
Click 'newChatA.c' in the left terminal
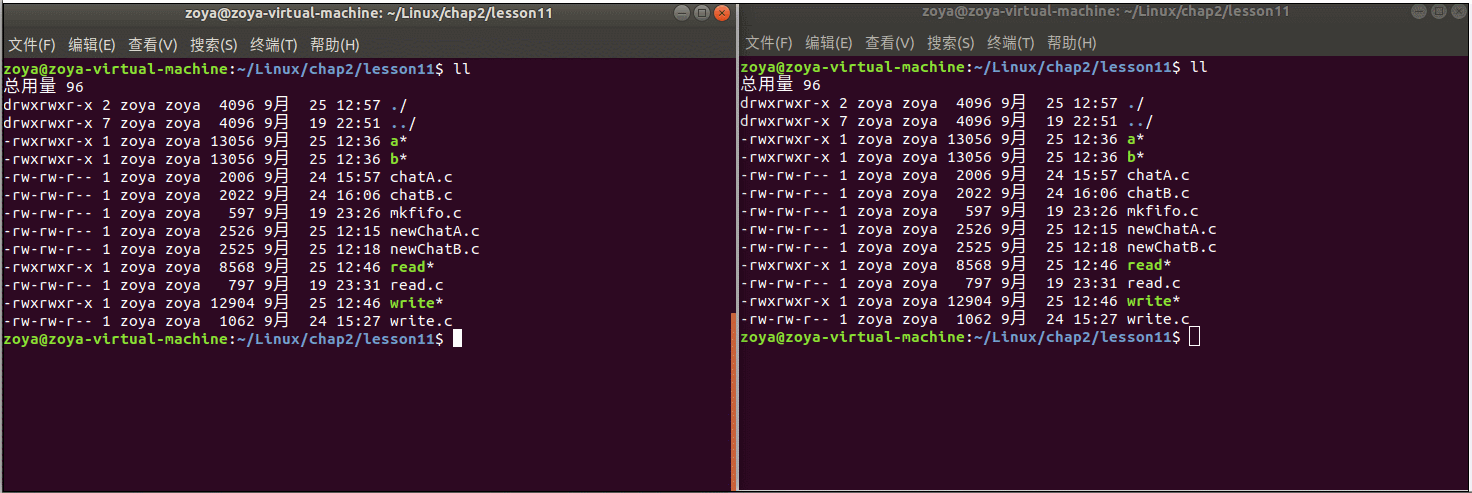[435, 231]
